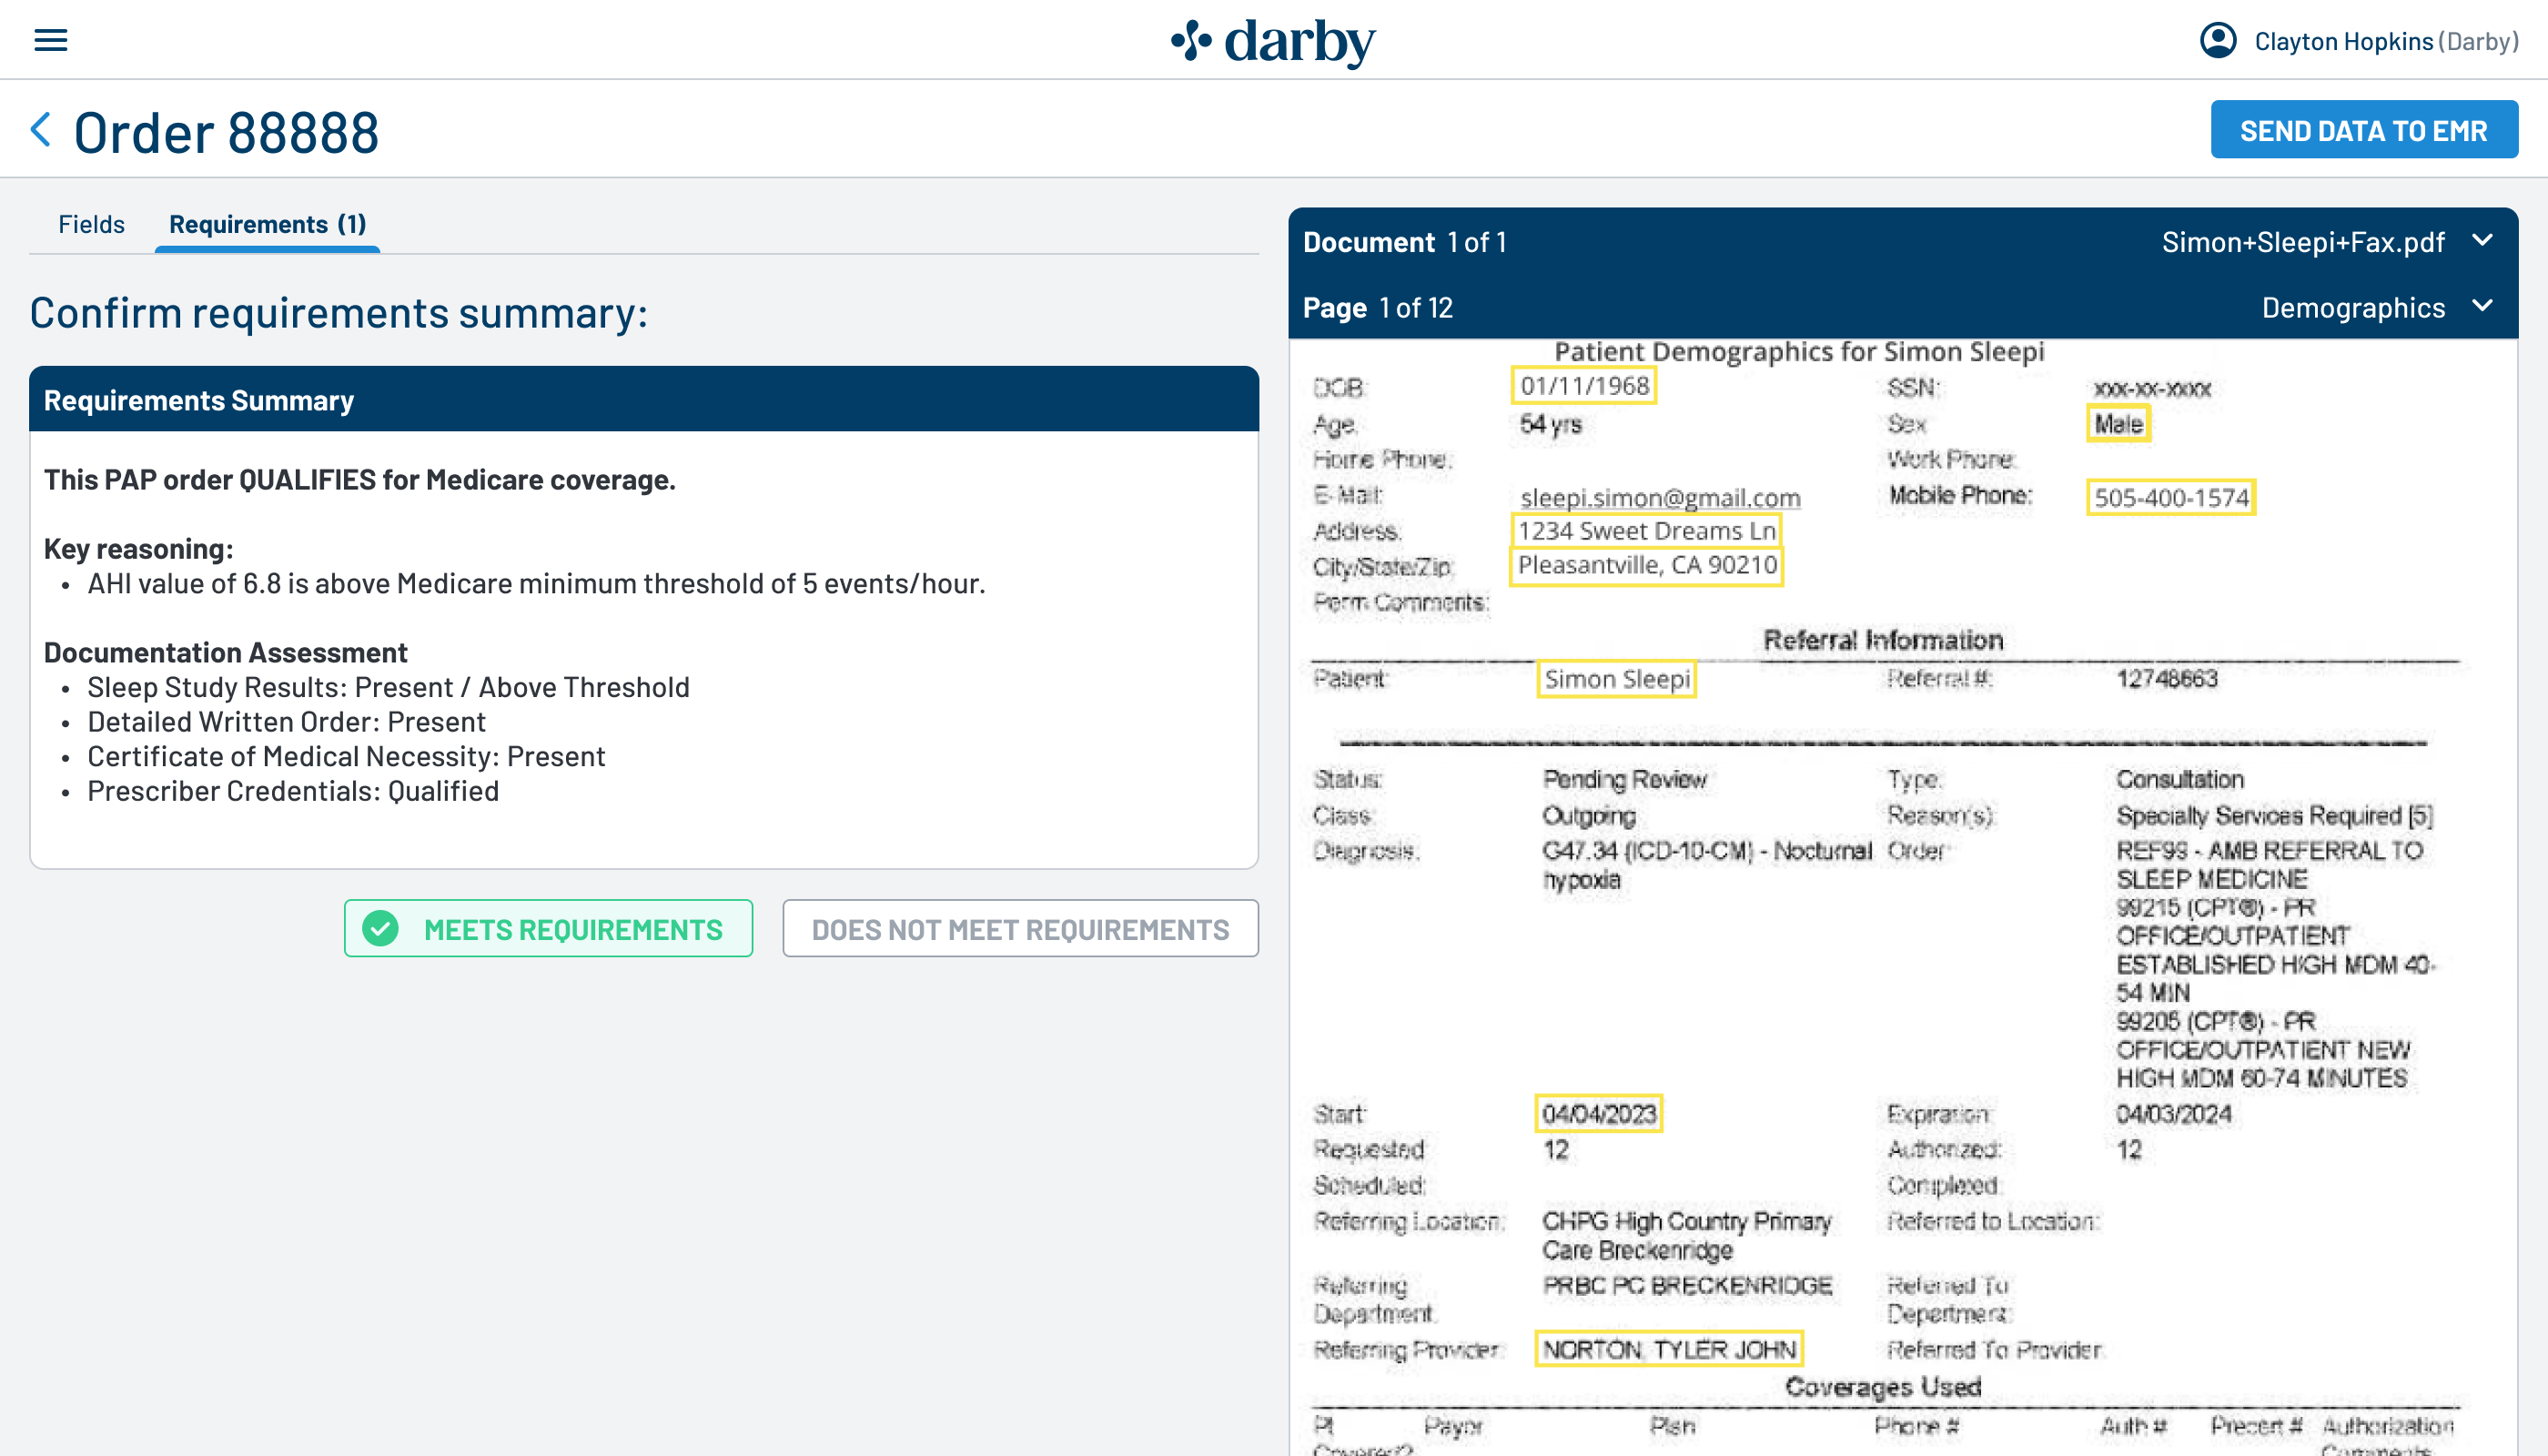Click the Simon+Sleepi+Fax.pdf file name

point(2302,242)
